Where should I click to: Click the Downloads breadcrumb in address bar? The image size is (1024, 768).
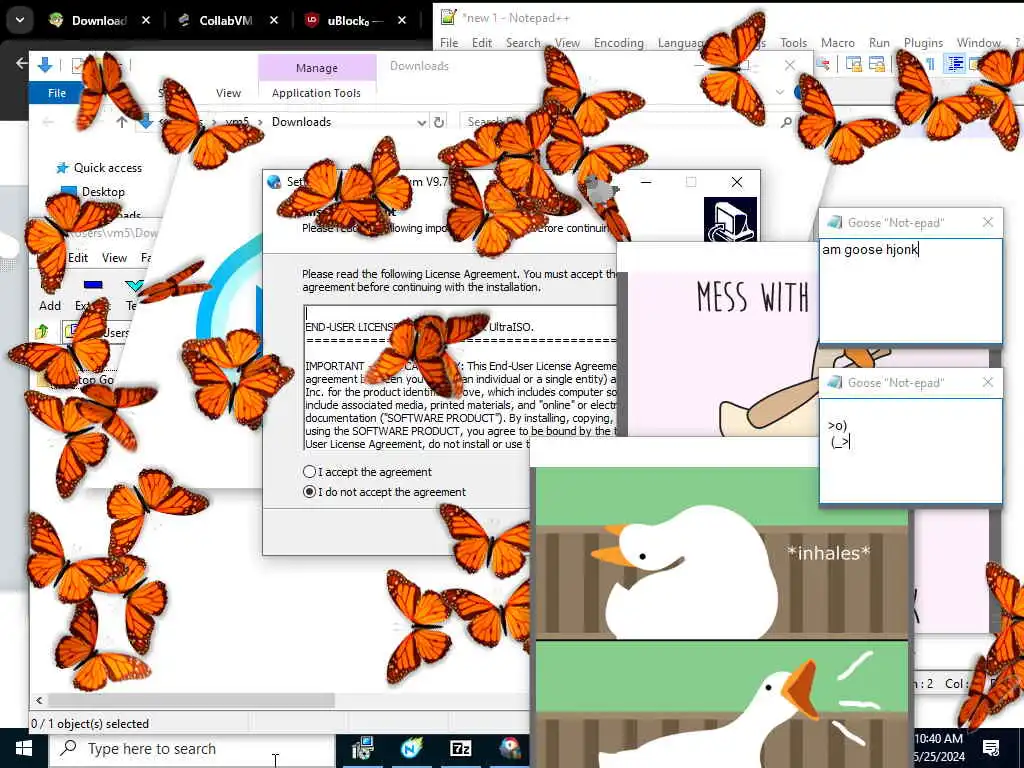point(301,121)
